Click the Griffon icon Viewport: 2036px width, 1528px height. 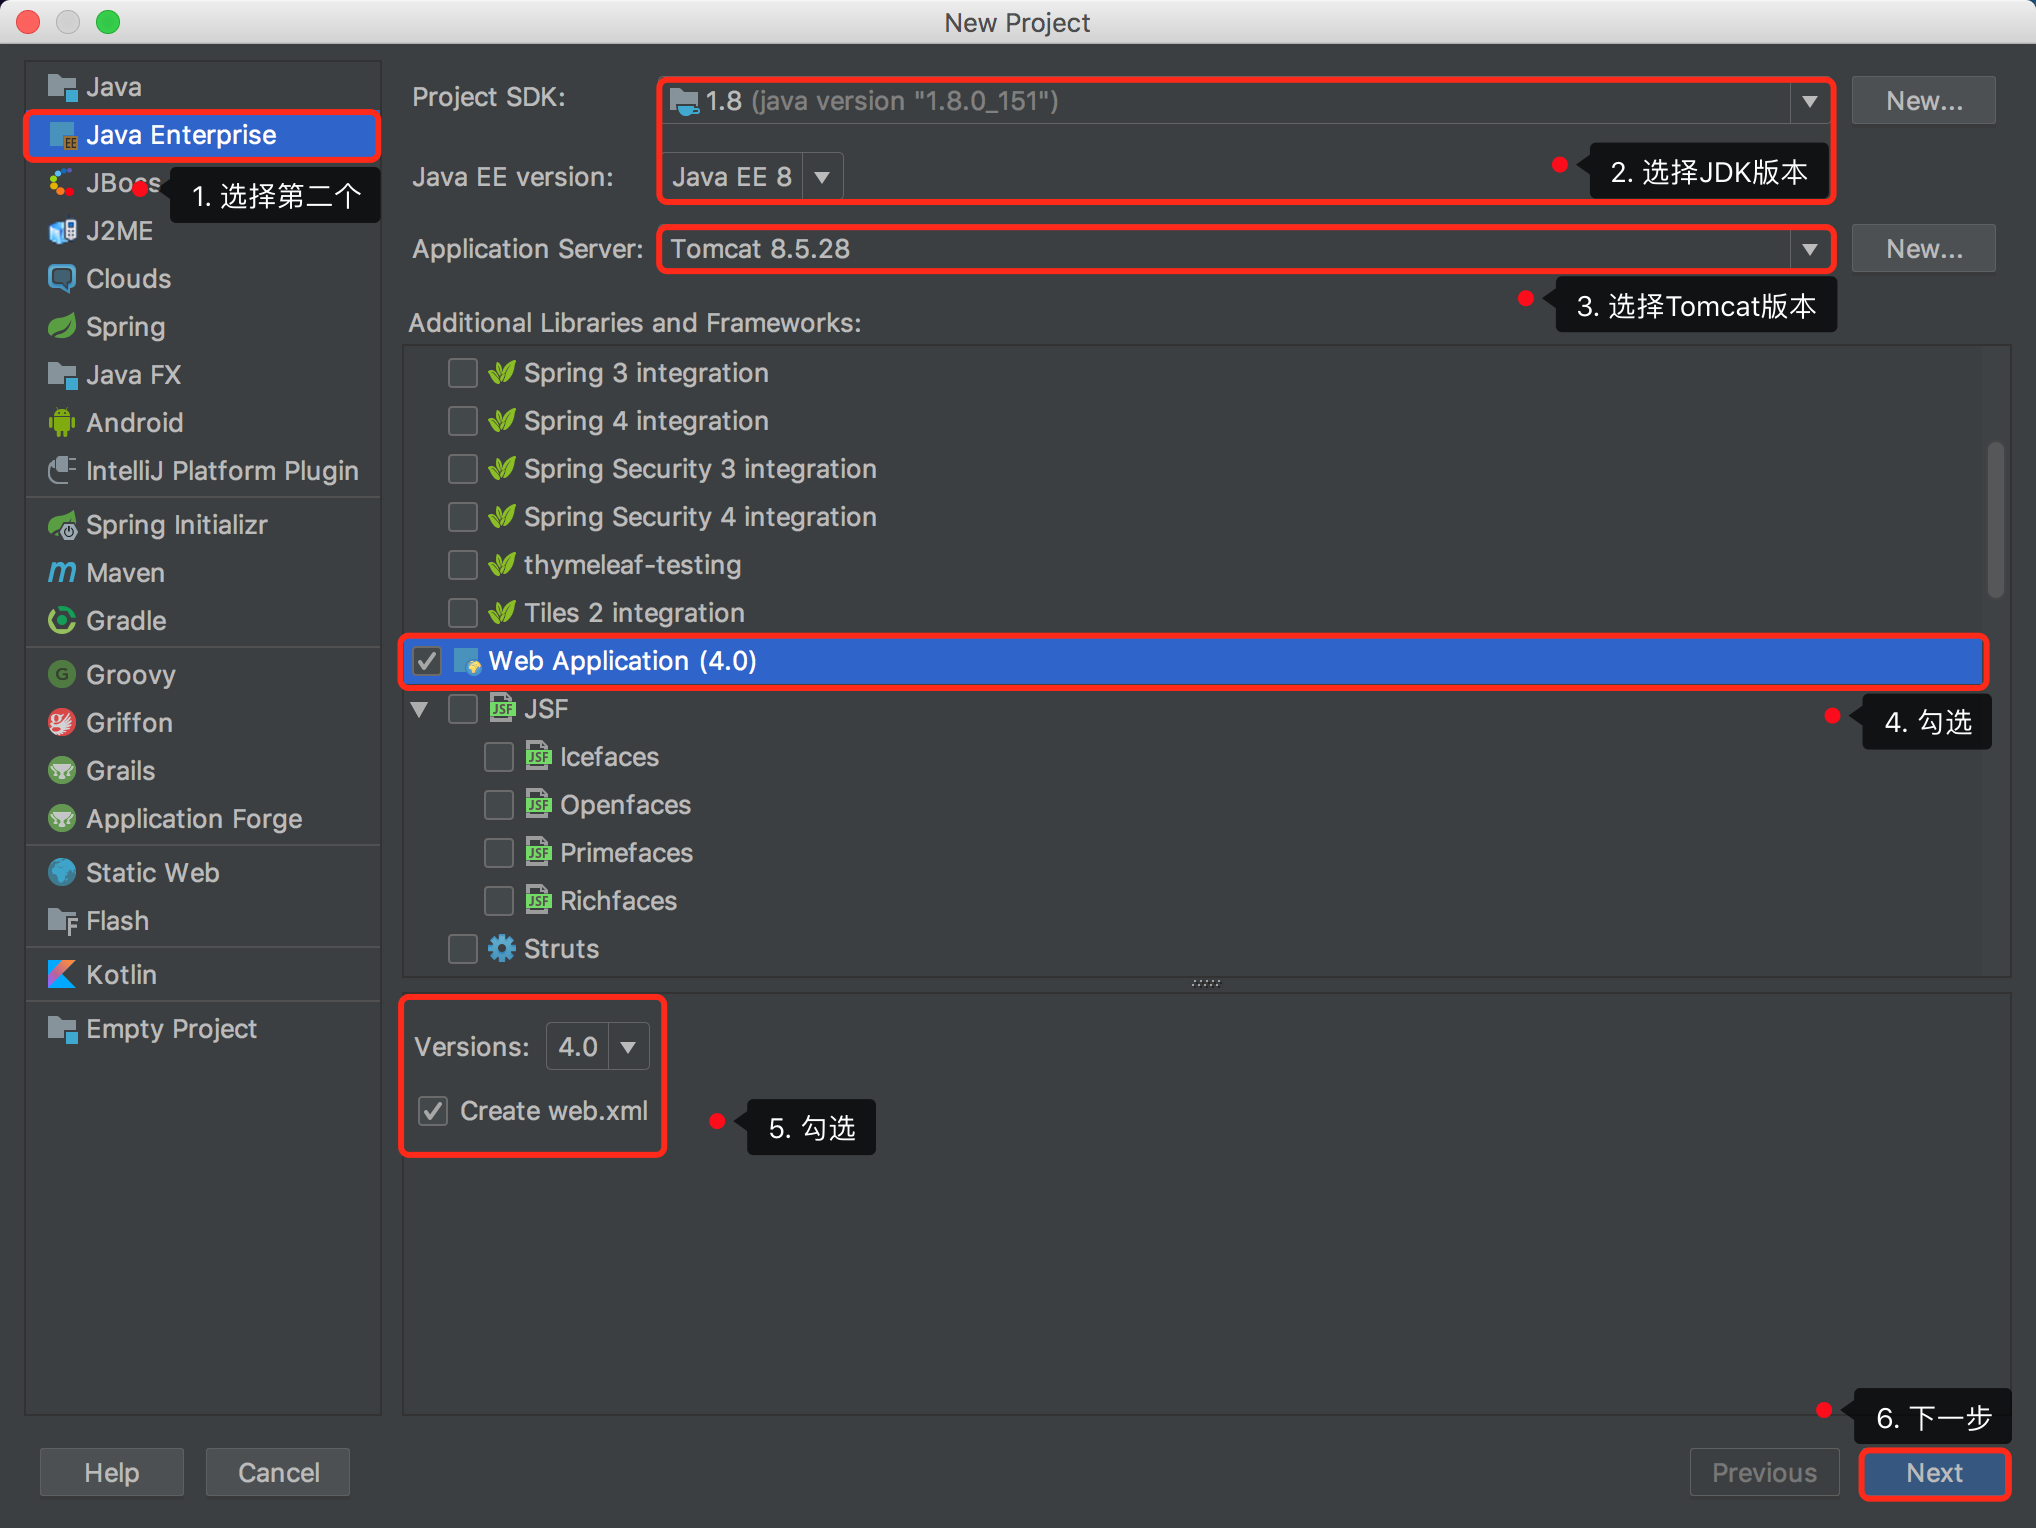click(62, 723)
